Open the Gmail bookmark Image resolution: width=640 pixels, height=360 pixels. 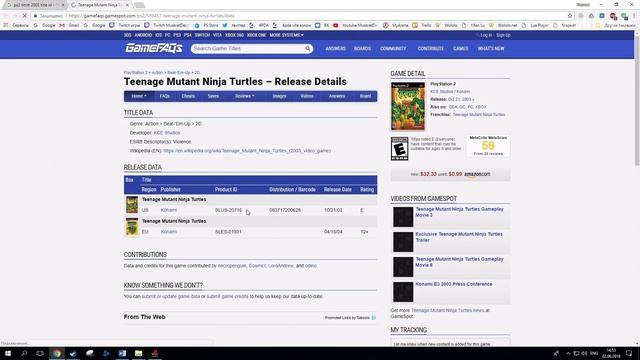(69, 25)
